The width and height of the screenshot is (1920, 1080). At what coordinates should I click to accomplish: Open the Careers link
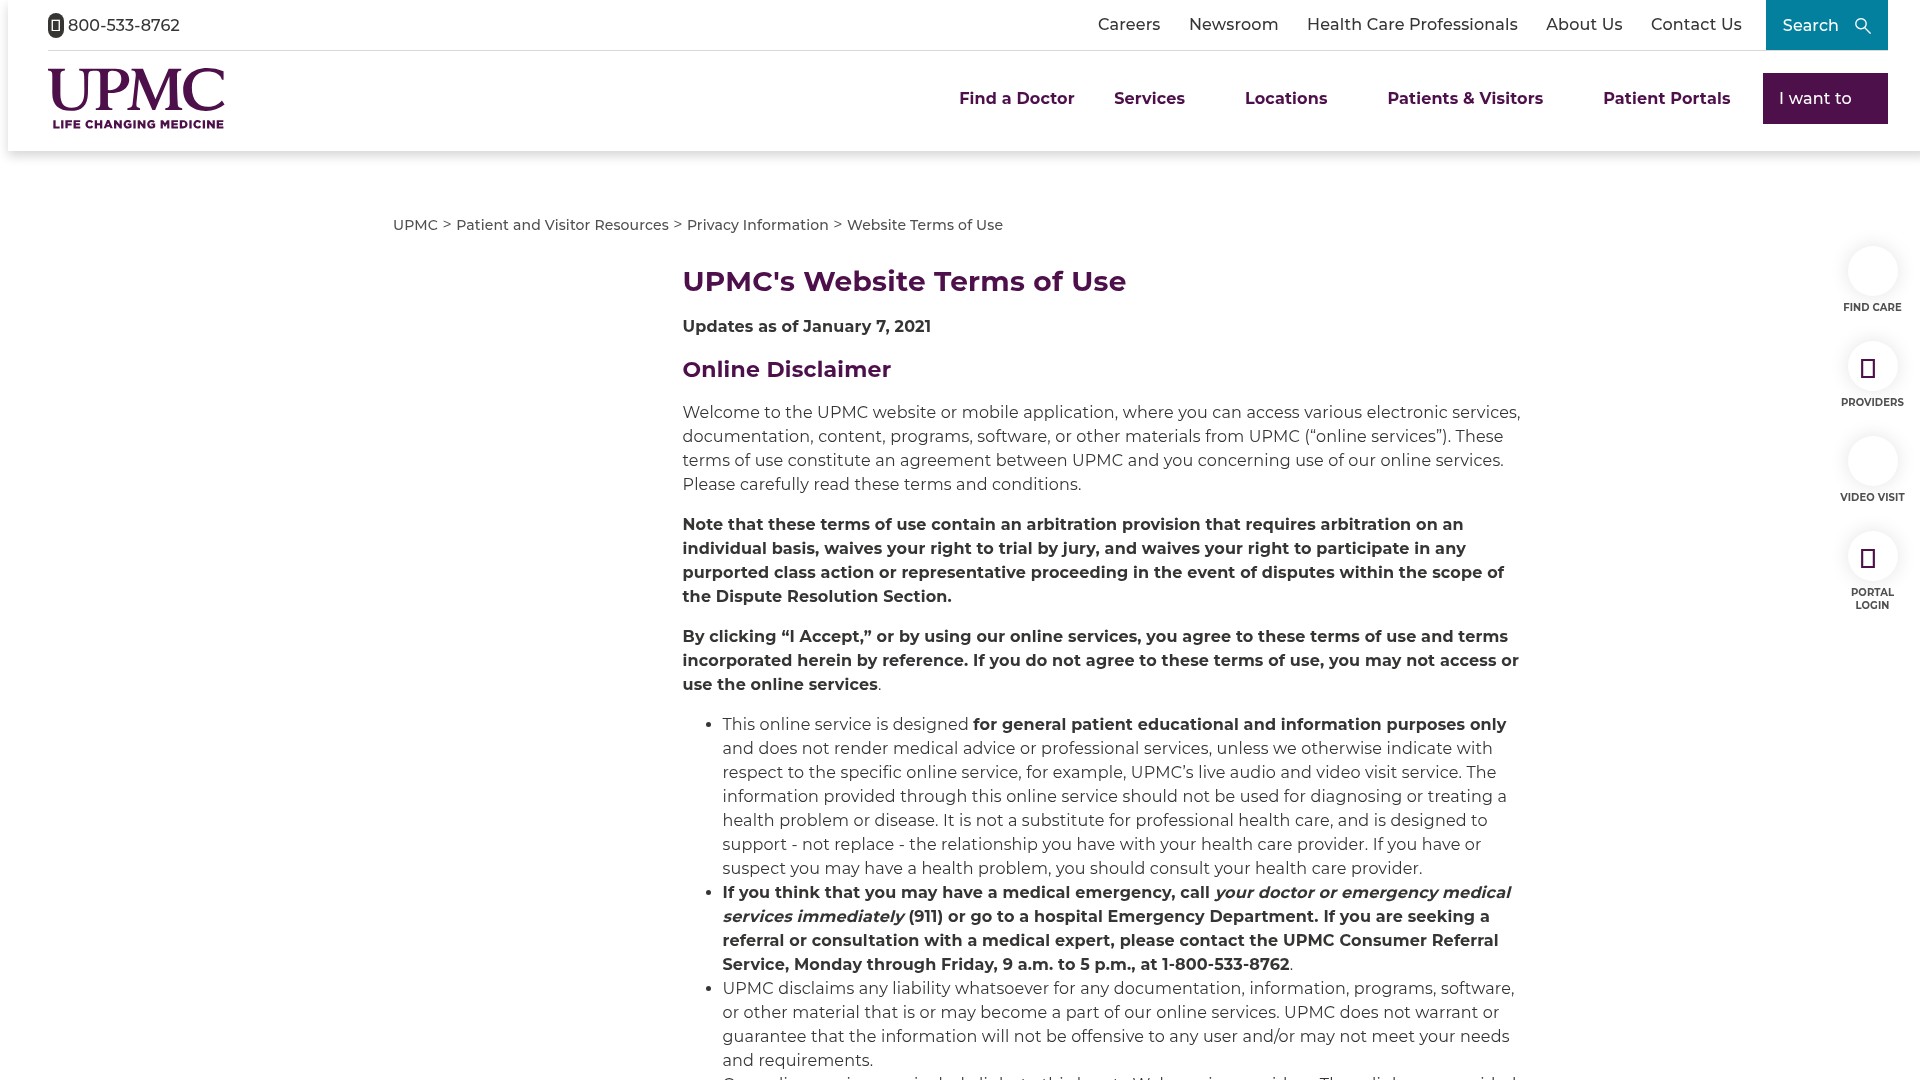tap(1129, 25)
